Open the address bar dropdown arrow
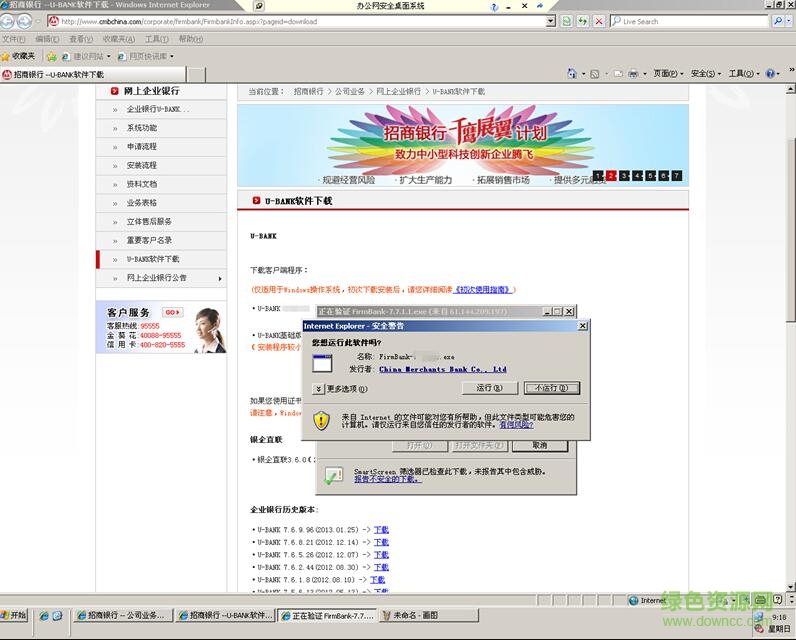796x640 pixels. [x=551, y=21]
